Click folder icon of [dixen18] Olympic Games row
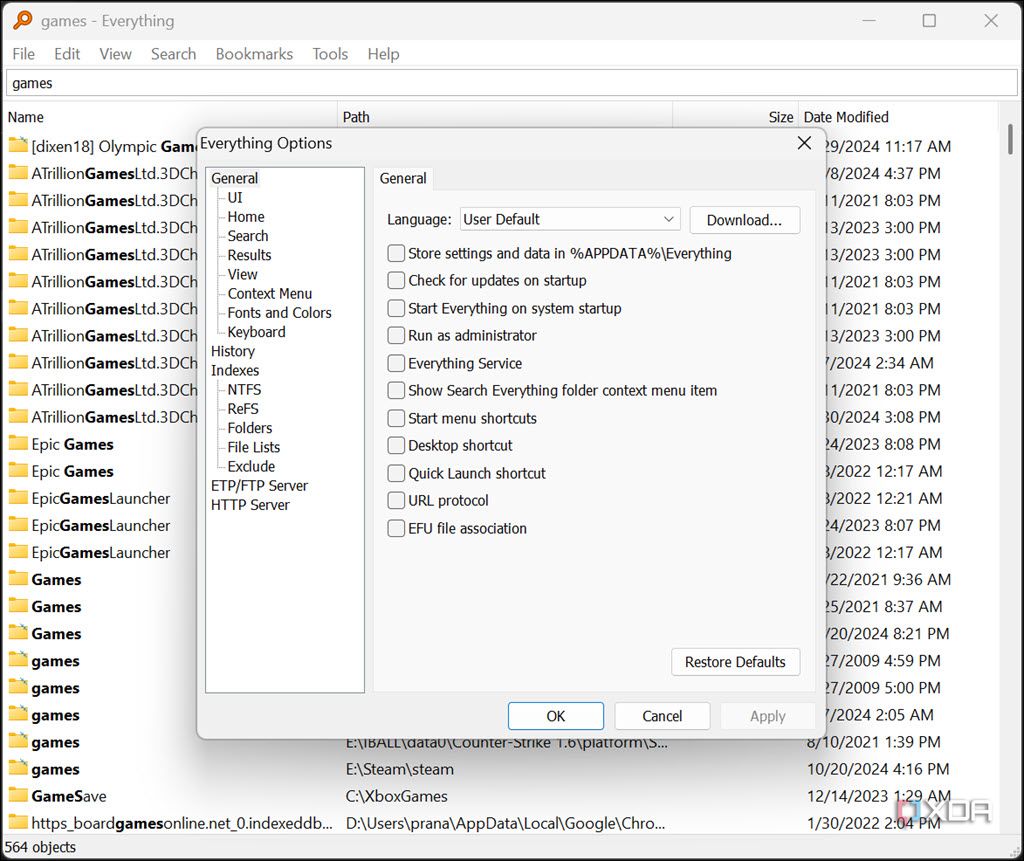Image resolution: width=1024 pixels, height=861 pixels. (18, 145)
